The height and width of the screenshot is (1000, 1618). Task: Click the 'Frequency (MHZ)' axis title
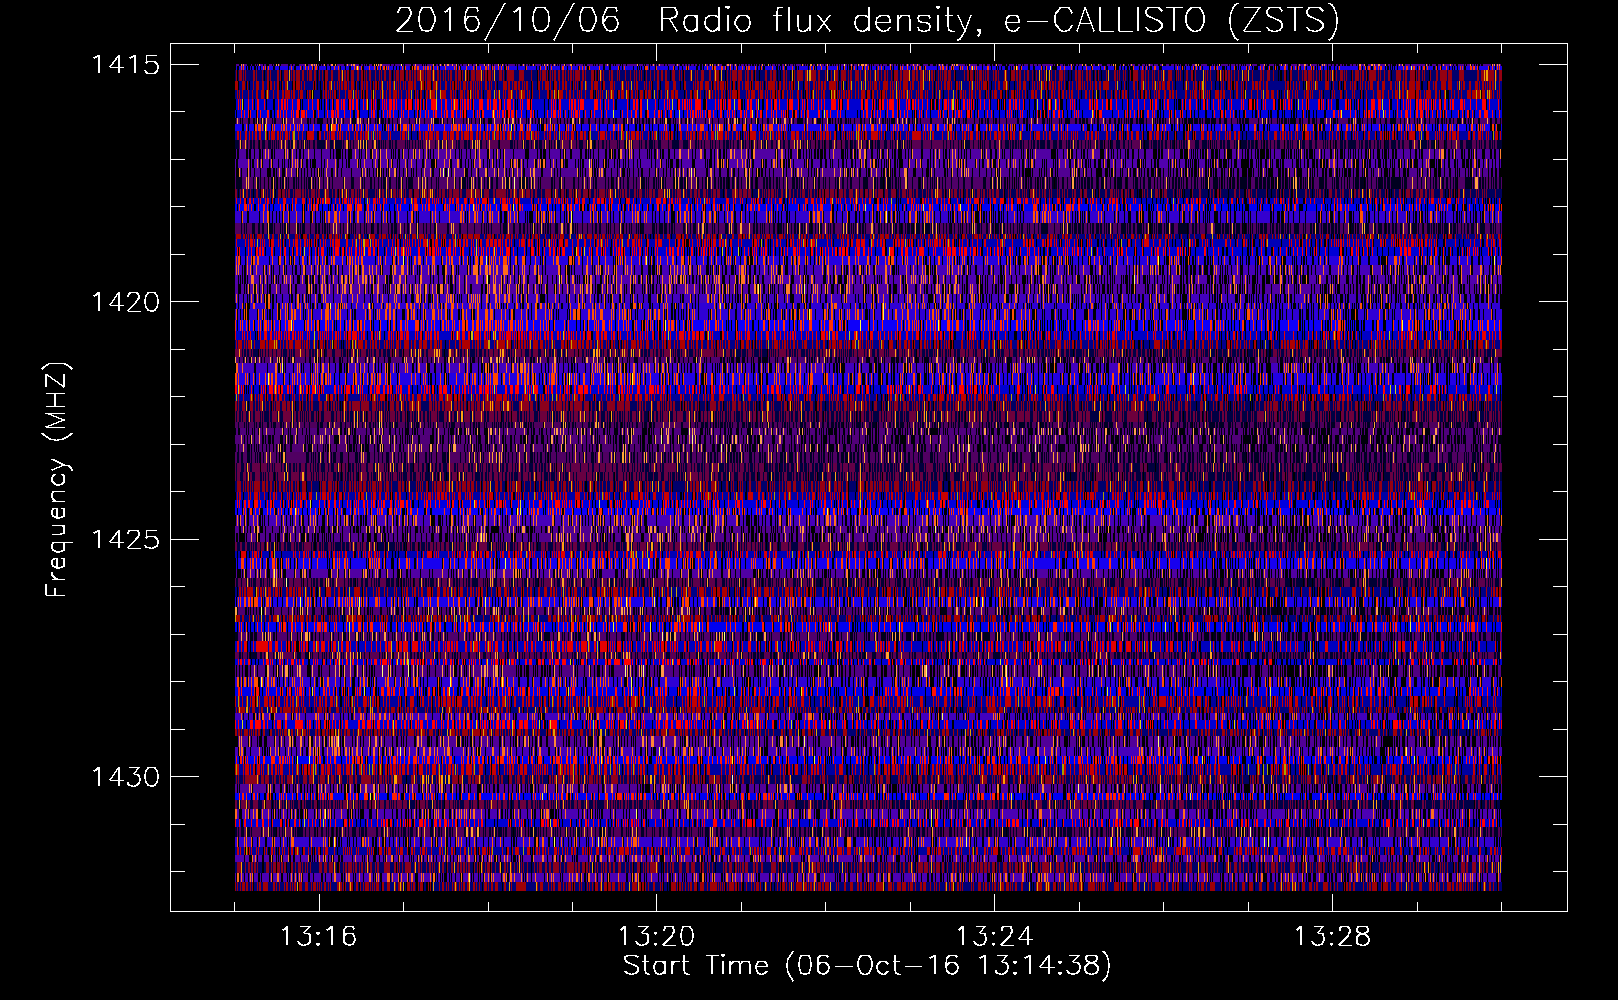click(58, 480)
